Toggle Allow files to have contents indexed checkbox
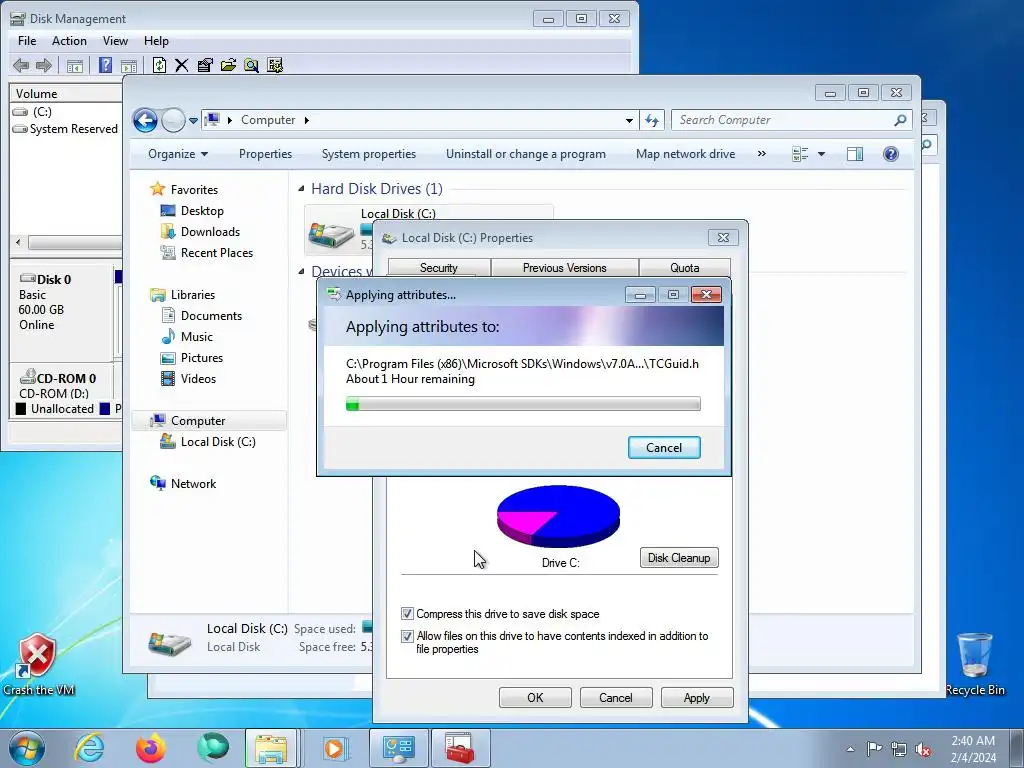 click(x=407, y=636)
